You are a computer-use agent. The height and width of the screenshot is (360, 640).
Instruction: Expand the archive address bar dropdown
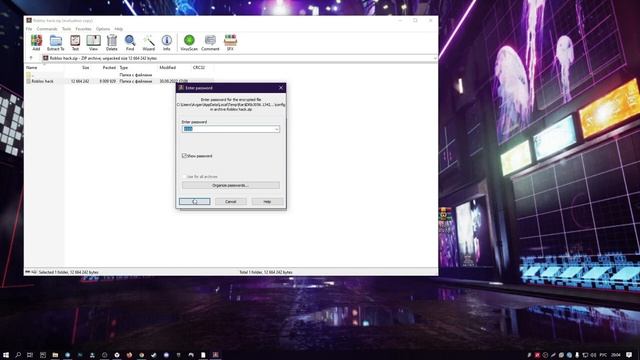435,58
